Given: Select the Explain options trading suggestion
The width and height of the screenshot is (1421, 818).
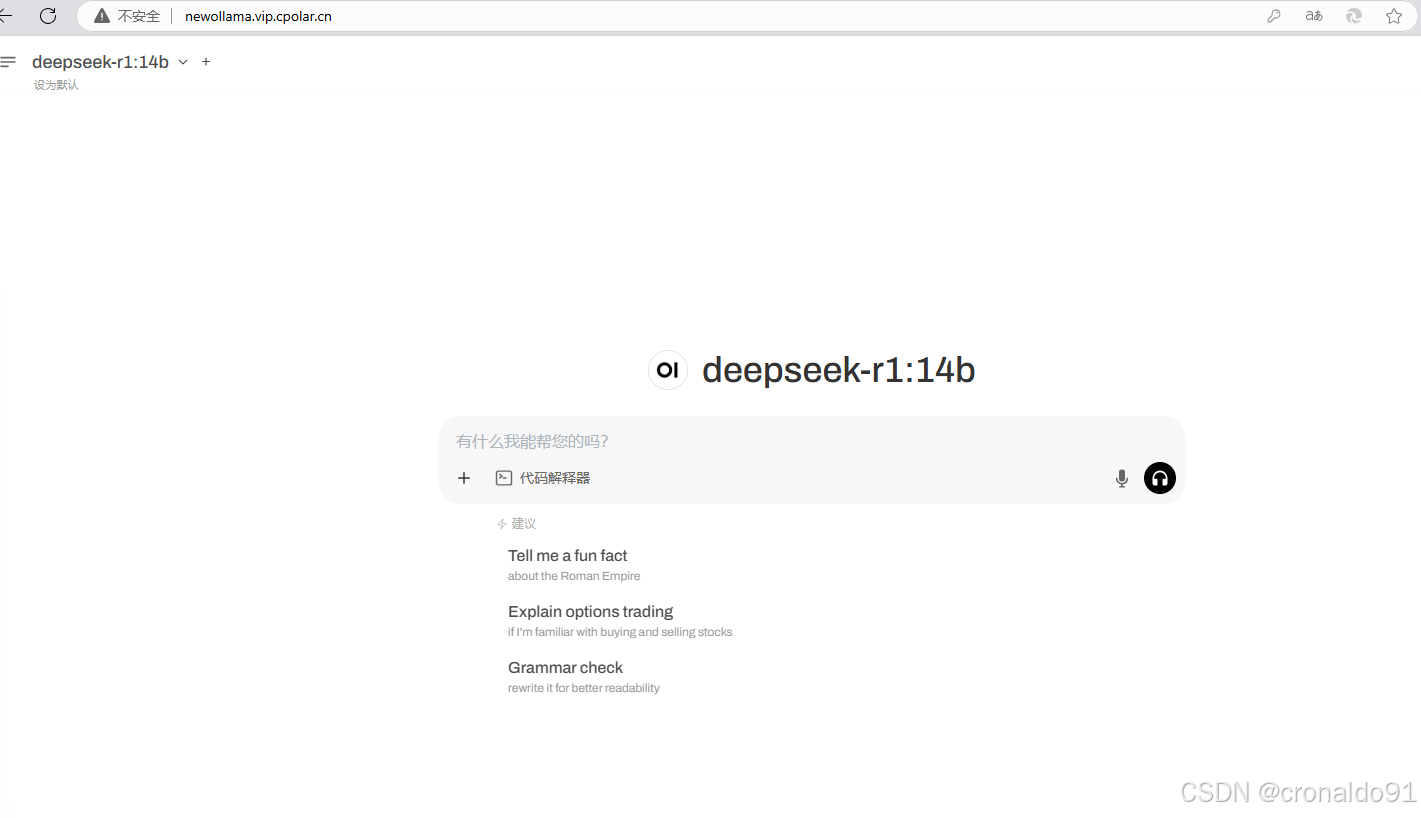Looking at the screenshot, I should (x=590, y=612).
